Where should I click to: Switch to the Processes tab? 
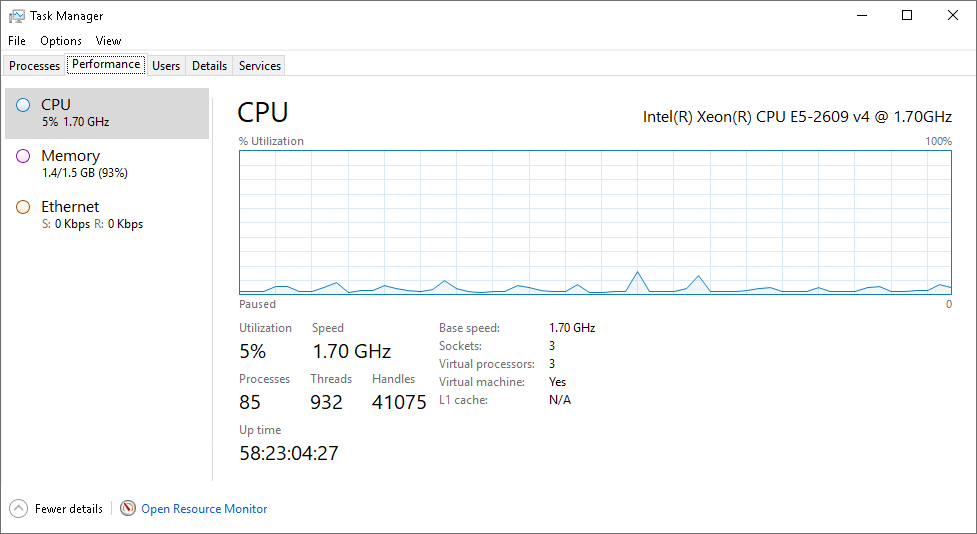coord(34,65)
